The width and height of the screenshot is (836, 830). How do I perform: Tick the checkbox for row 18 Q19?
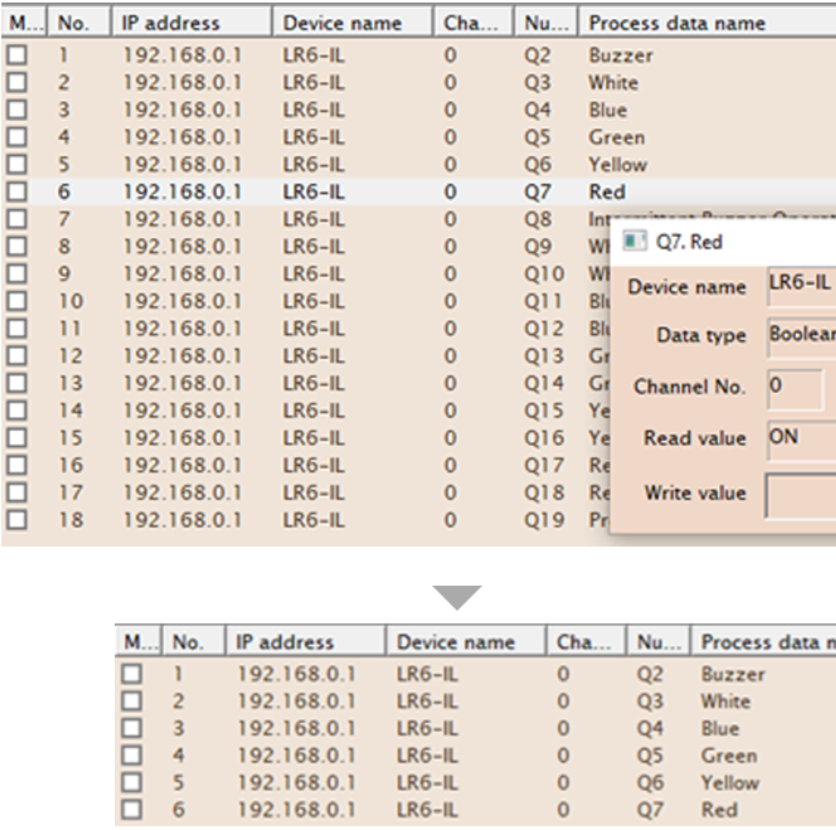17,520
